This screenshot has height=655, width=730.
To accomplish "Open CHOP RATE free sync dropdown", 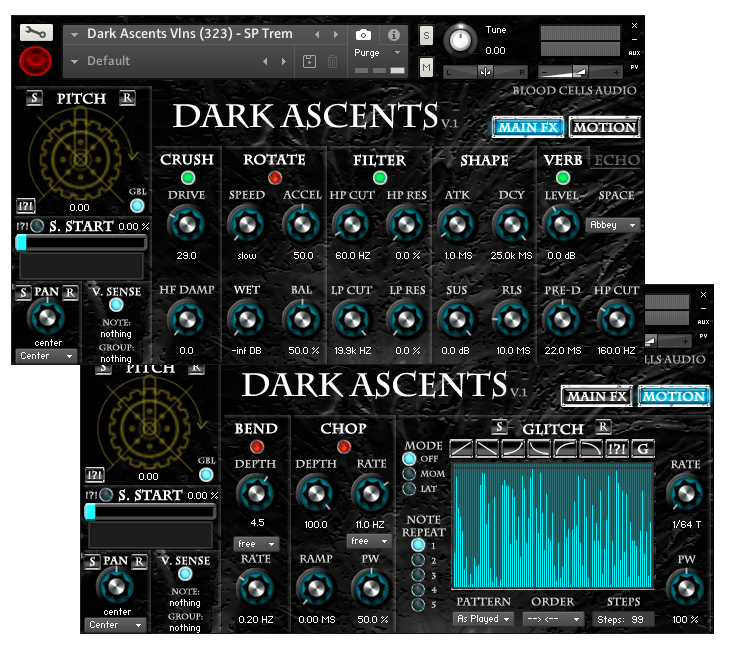I will (x=368, y=541).
